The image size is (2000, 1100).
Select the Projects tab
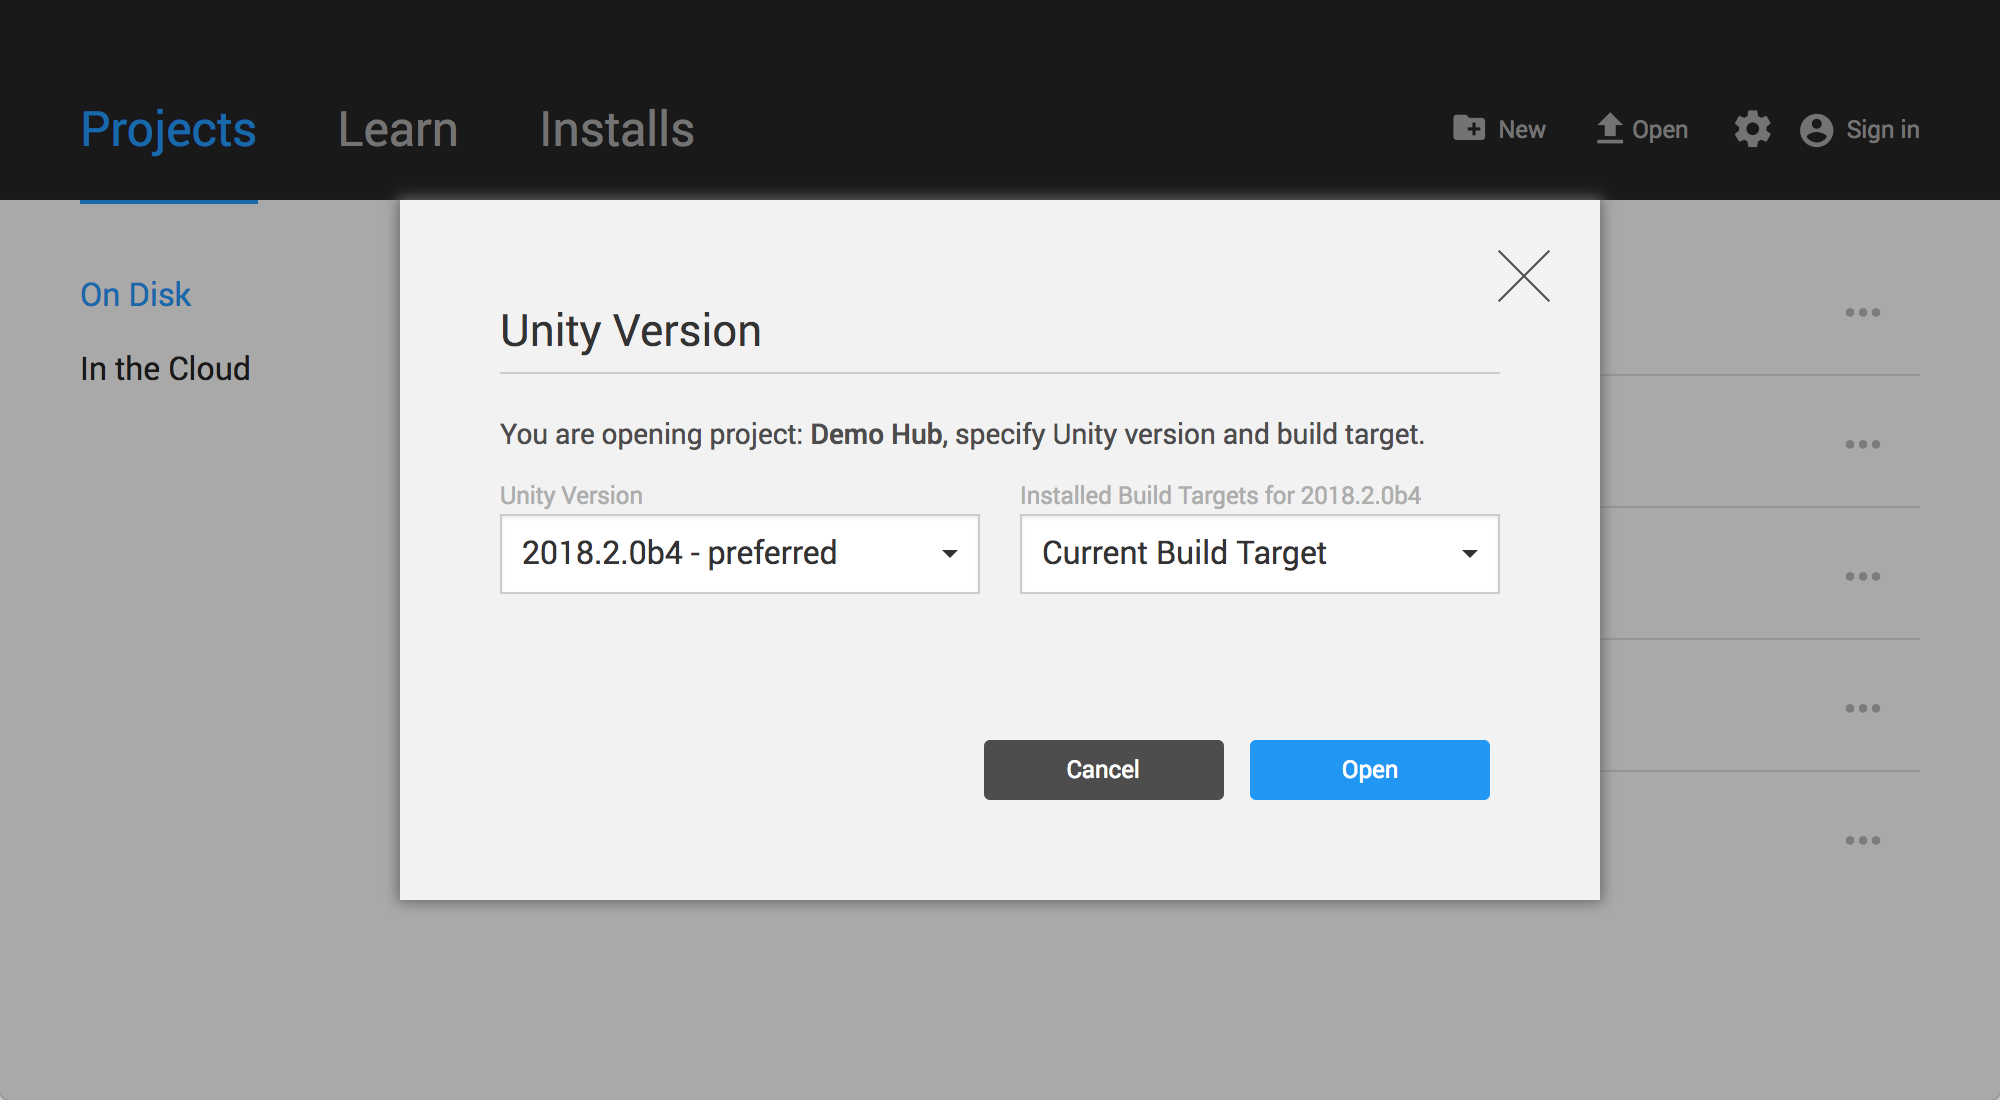pyautogui.click(x=167, y=130)
